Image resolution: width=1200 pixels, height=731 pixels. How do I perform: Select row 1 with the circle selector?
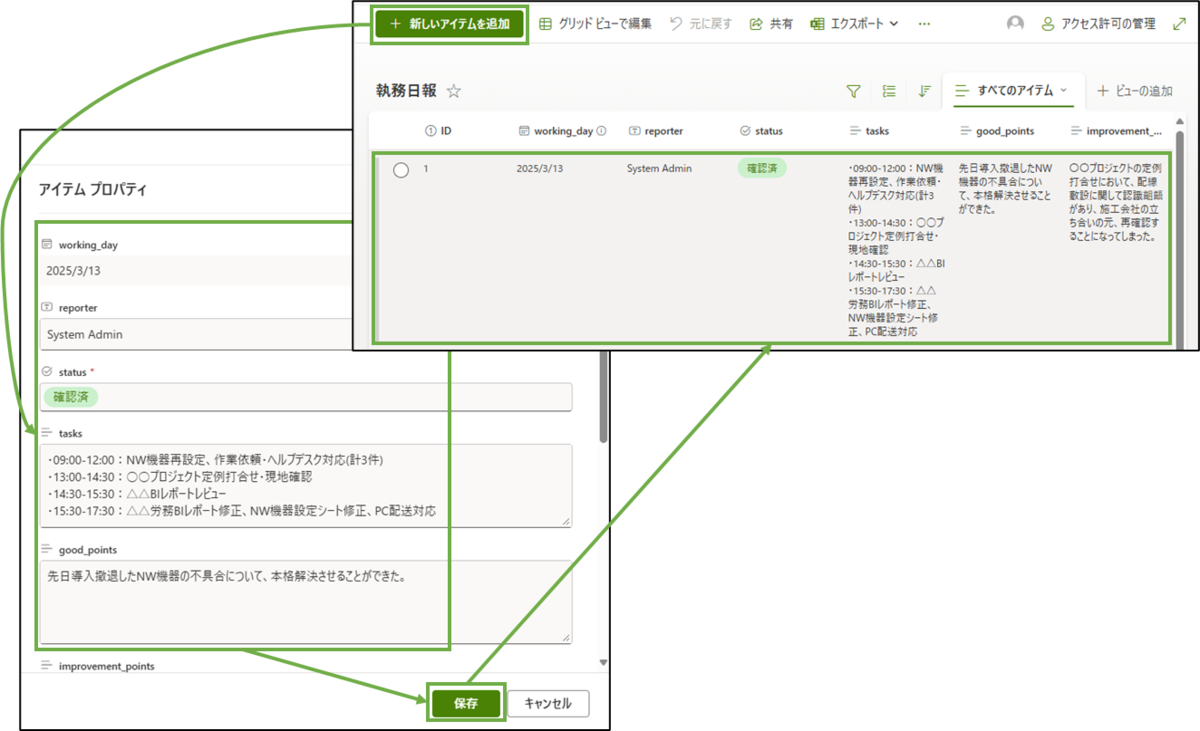[x=401, y=170]
